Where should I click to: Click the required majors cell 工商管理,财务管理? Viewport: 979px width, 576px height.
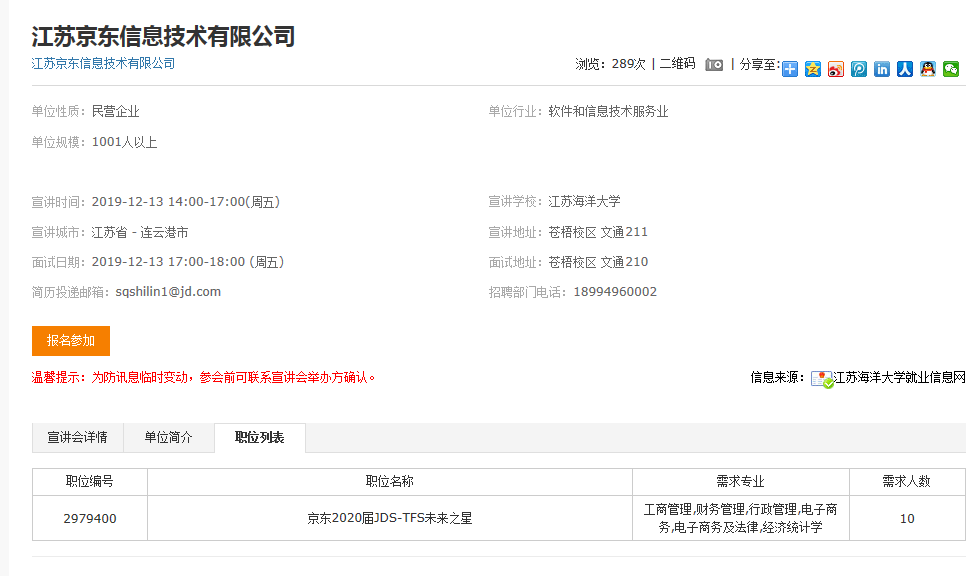click(740, 518)
